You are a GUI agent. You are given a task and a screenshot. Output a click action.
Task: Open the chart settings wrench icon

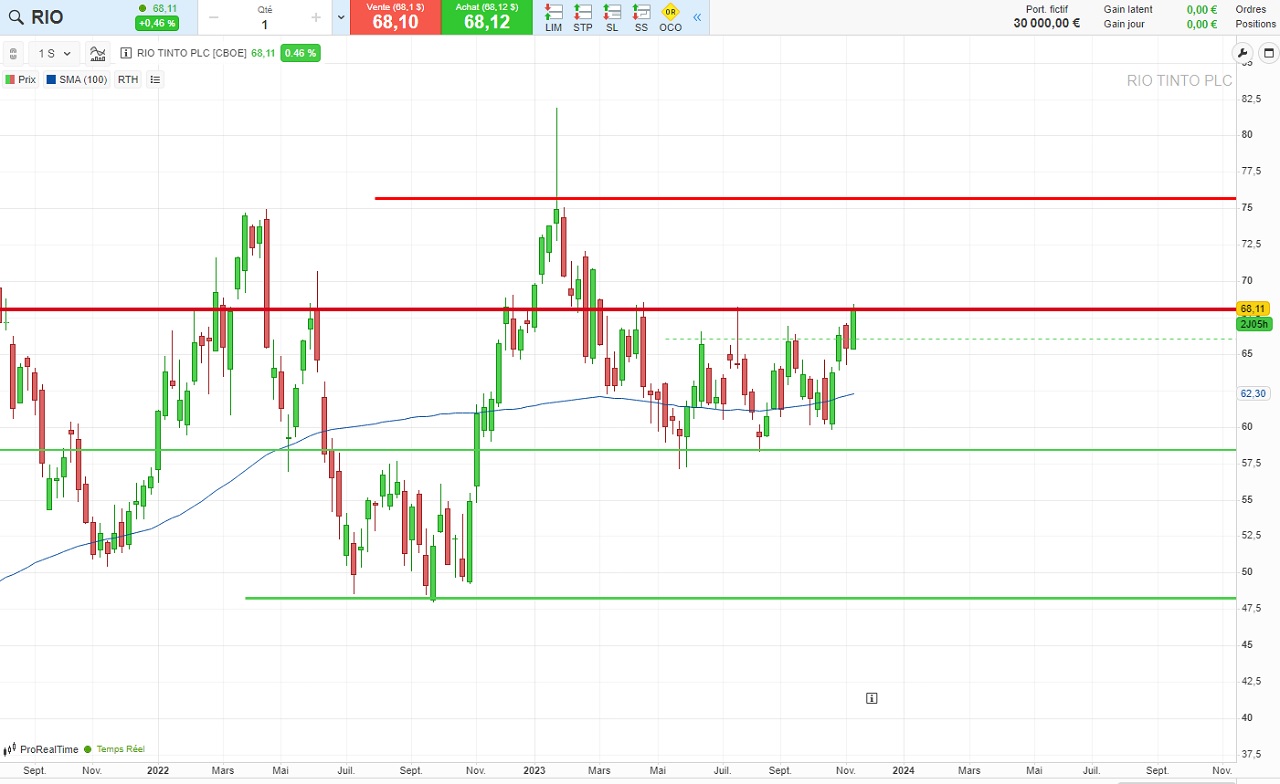[x=1243, y=53]
